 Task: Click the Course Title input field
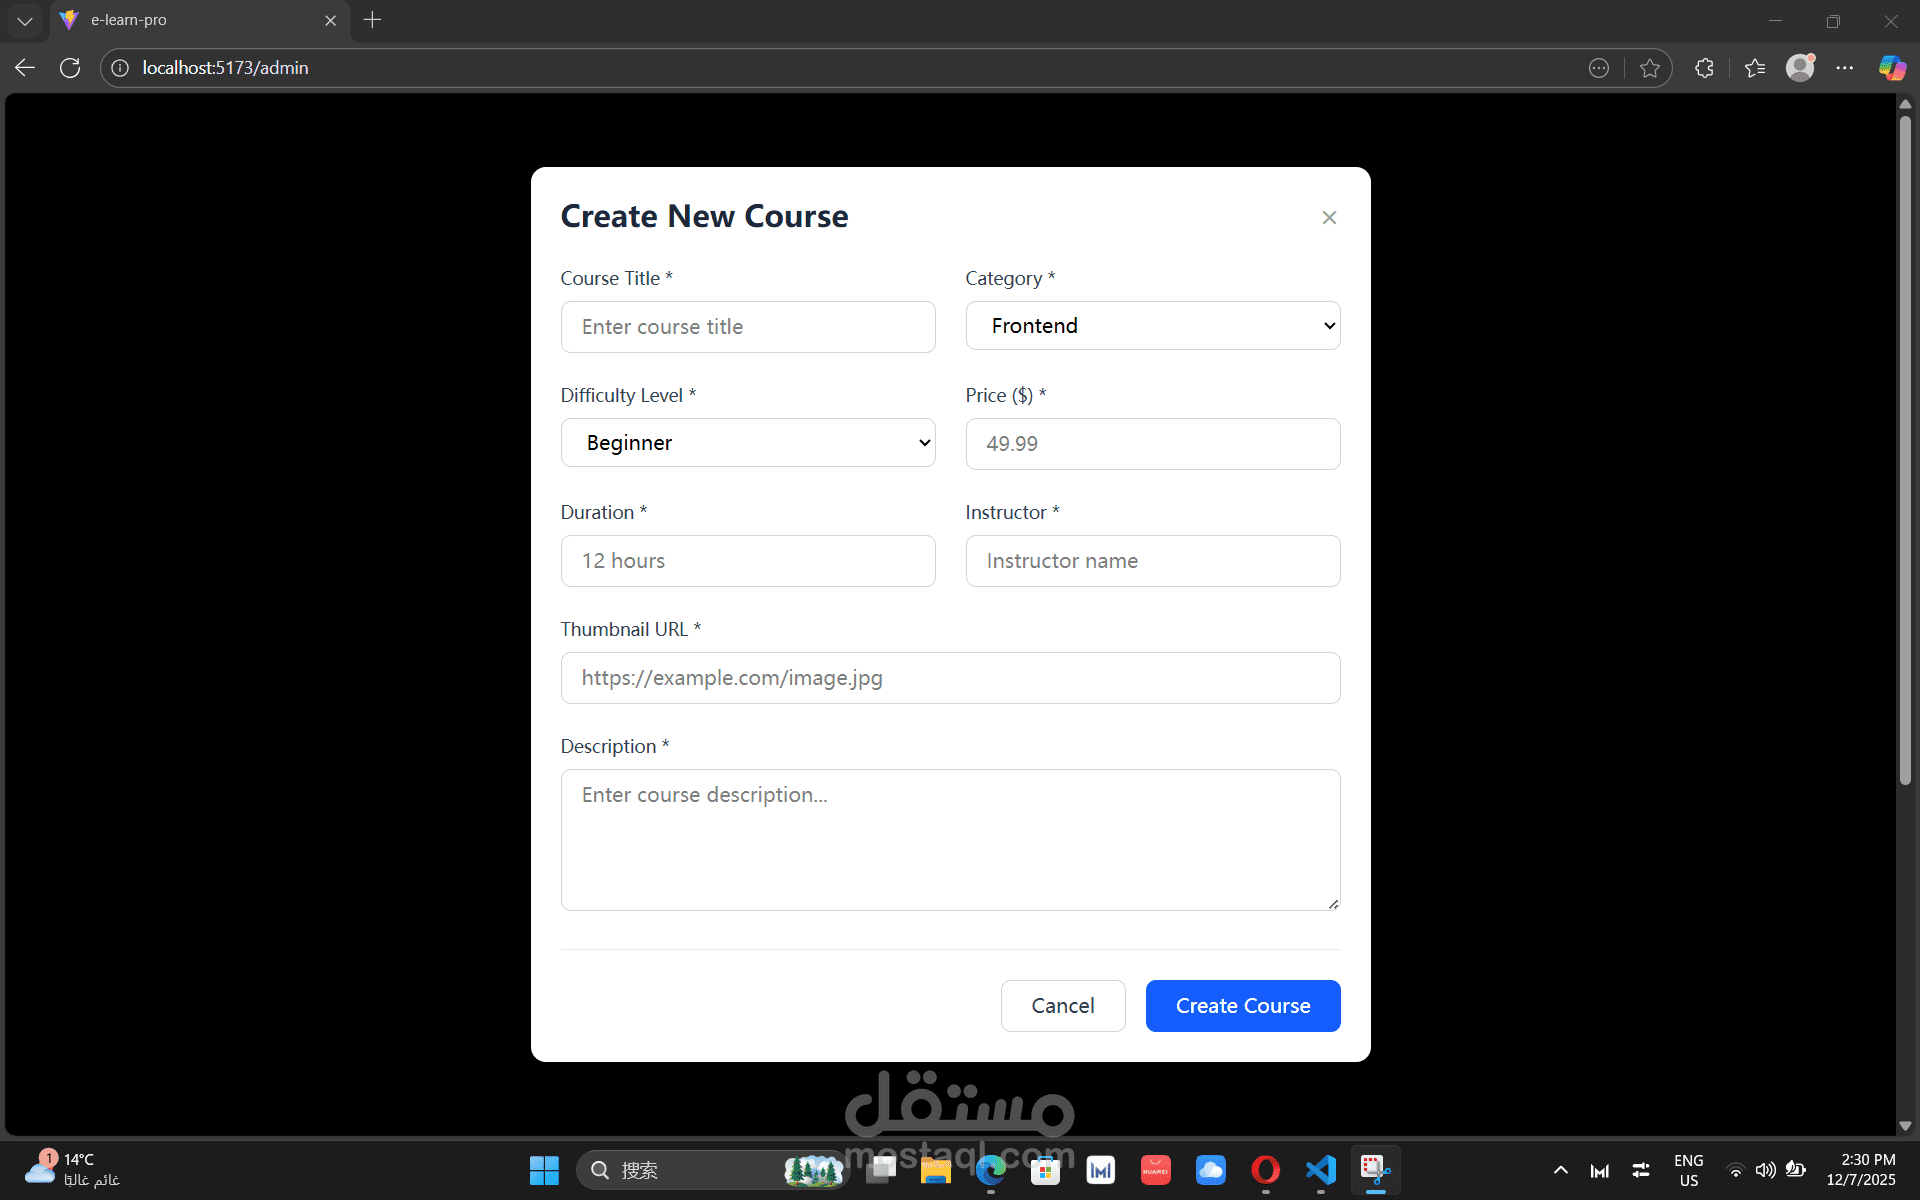point(747,327)
